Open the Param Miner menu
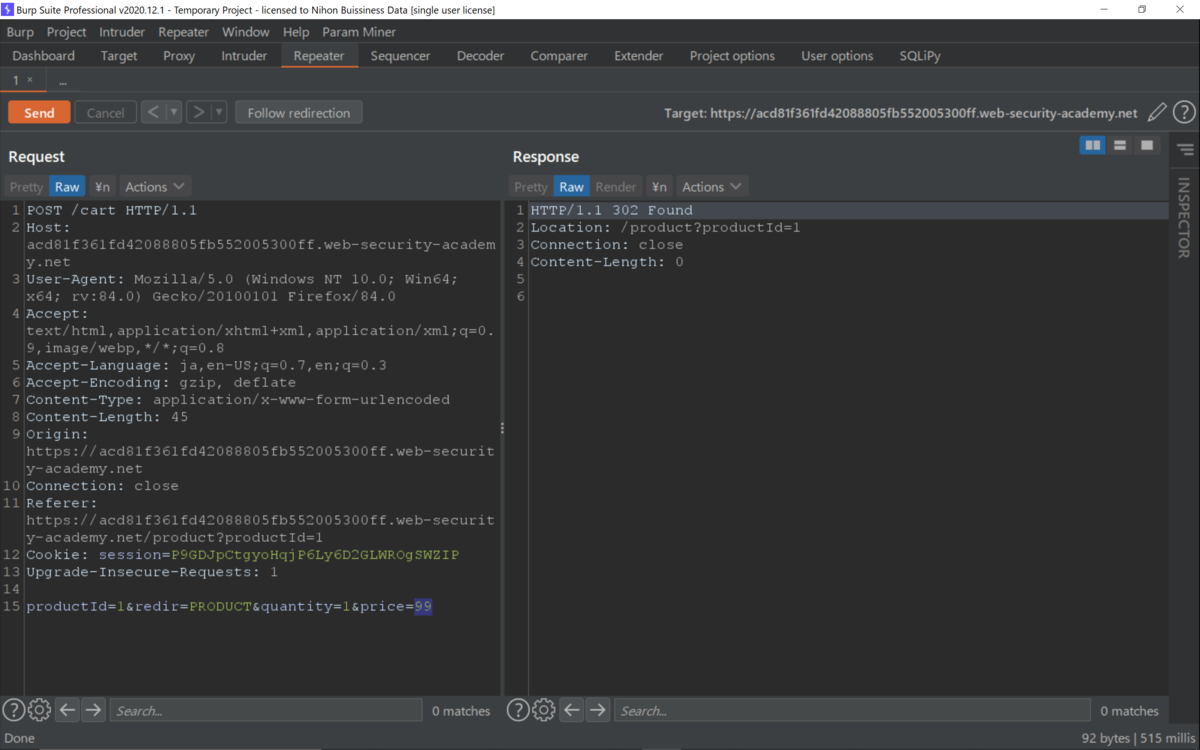1200x750 pixels. click(359, 32)
